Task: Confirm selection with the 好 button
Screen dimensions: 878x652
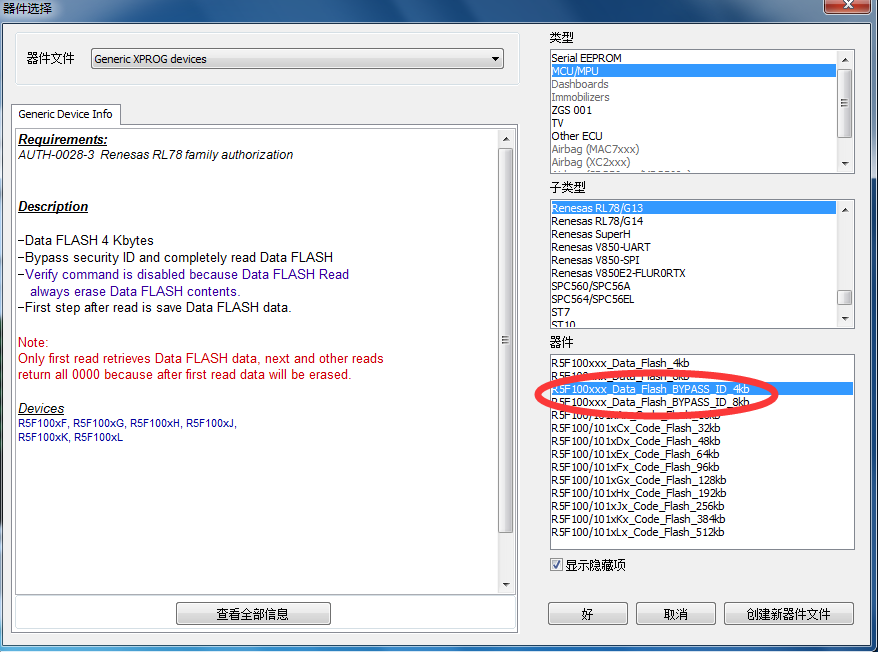Action: [587, 614]
